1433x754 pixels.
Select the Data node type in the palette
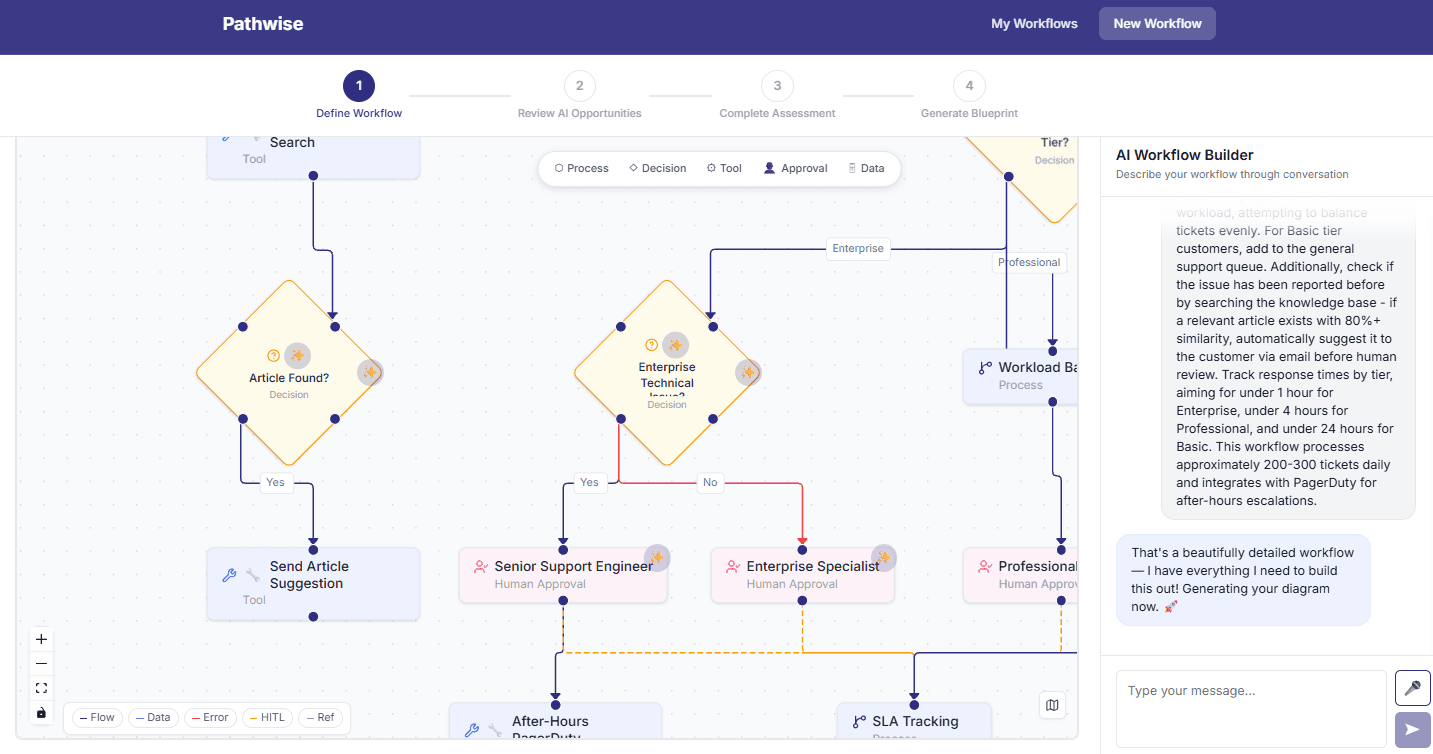(x=866, y=168)
